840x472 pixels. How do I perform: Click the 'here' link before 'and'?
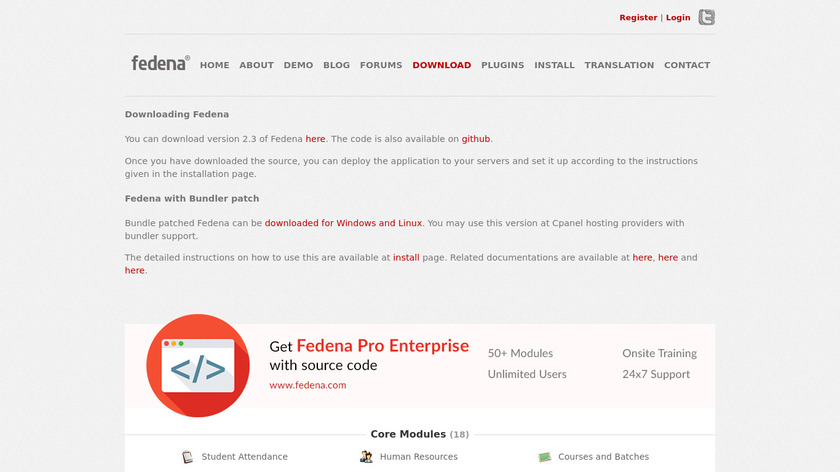click(x=668, y=258)
